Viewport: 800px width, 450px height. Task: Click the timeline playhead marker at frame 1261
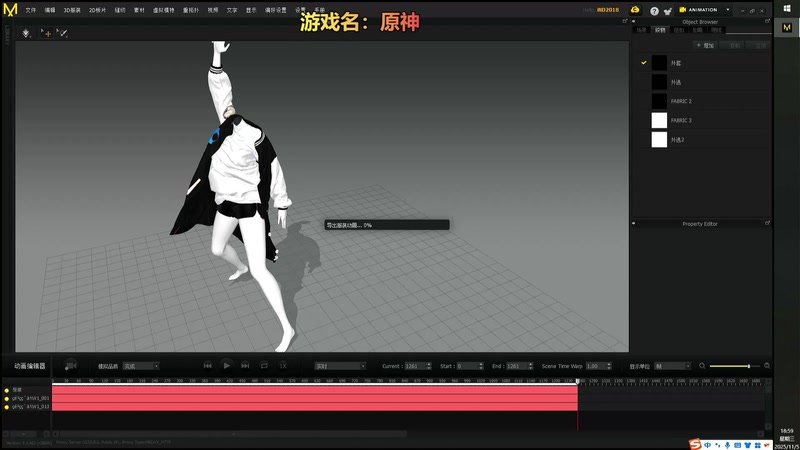click(578, 381)
